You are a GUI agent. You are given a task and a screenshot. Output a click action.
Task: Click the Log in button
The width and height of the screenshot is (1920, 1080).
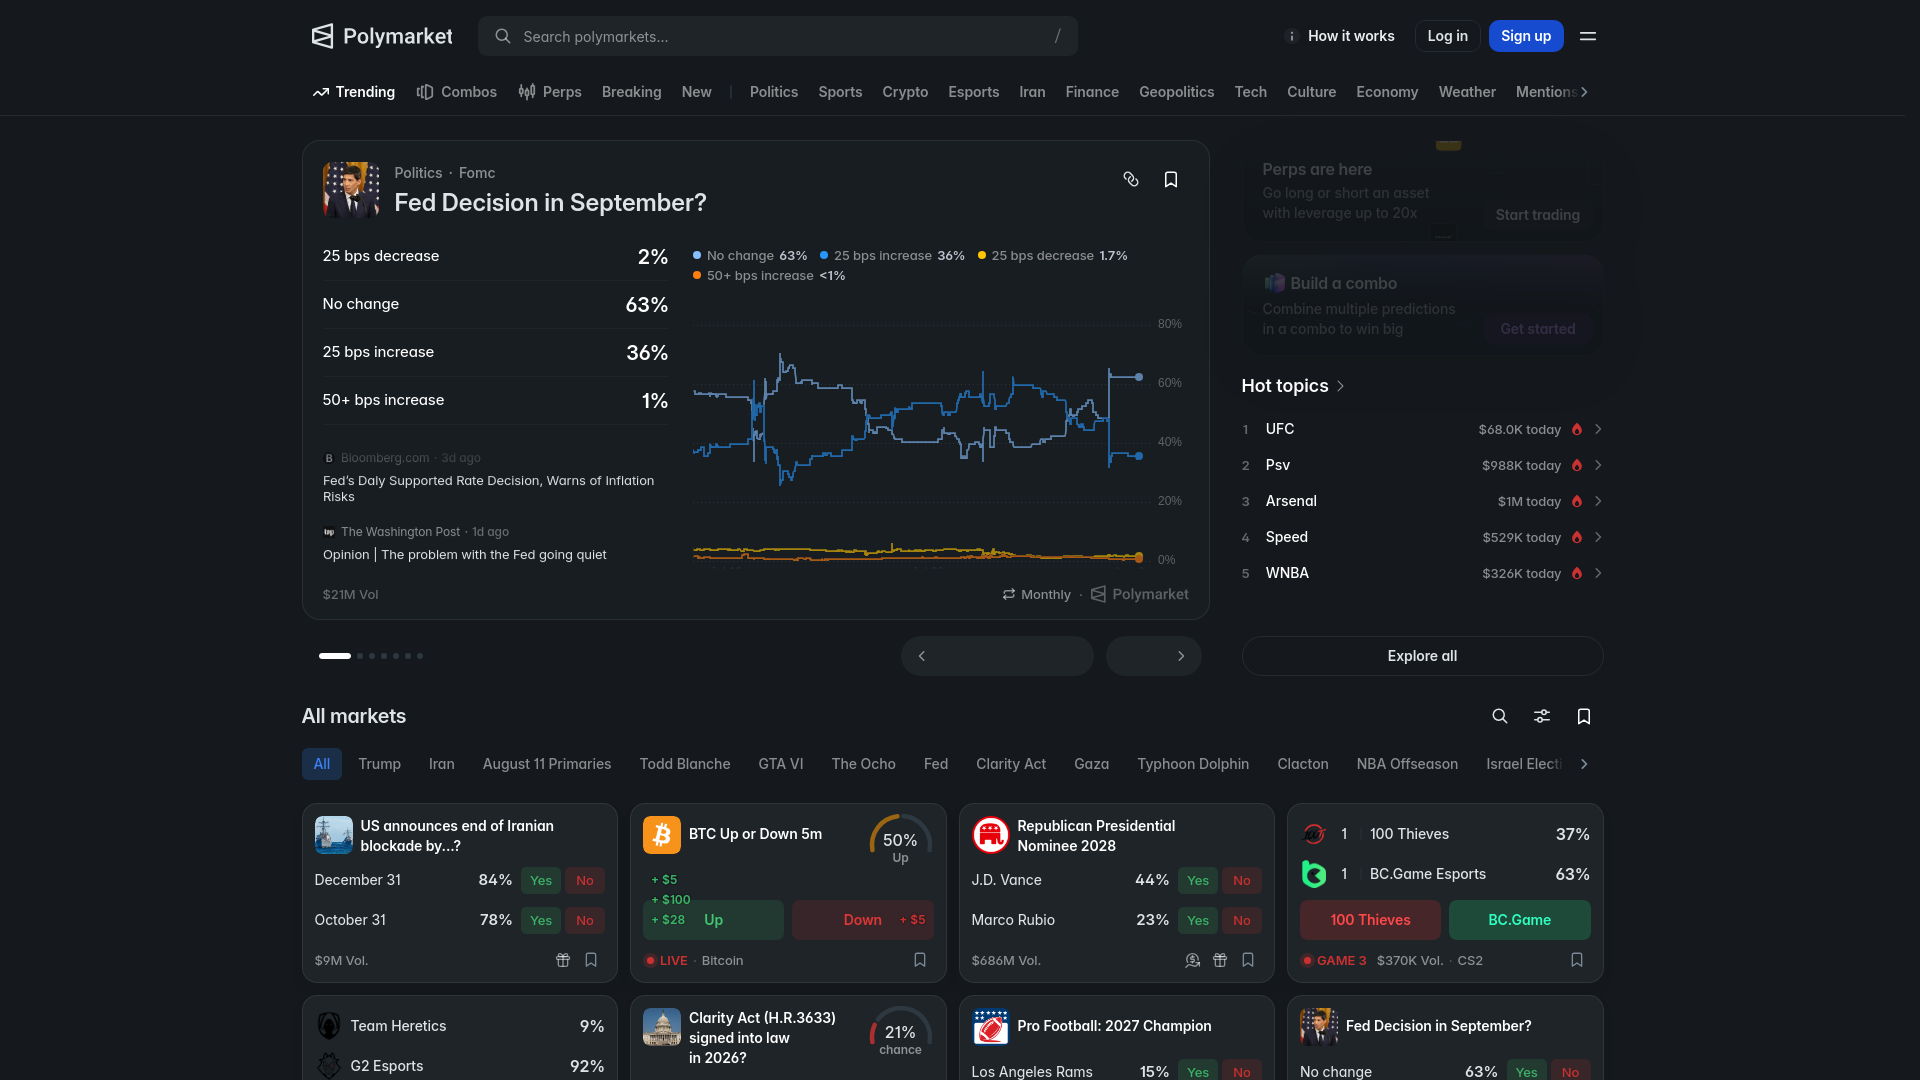click(x=1447, y=36)
